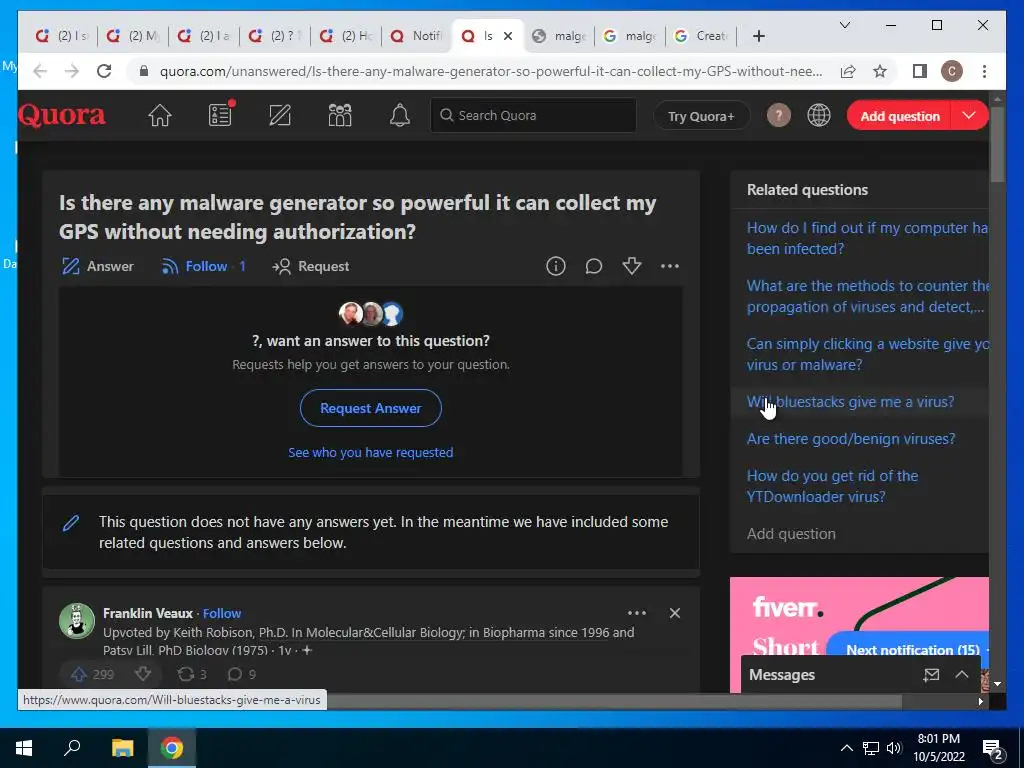This screenshot has height=768, width=1024.
Task: Reload the page in Chrome
Action: coord(104,71)
